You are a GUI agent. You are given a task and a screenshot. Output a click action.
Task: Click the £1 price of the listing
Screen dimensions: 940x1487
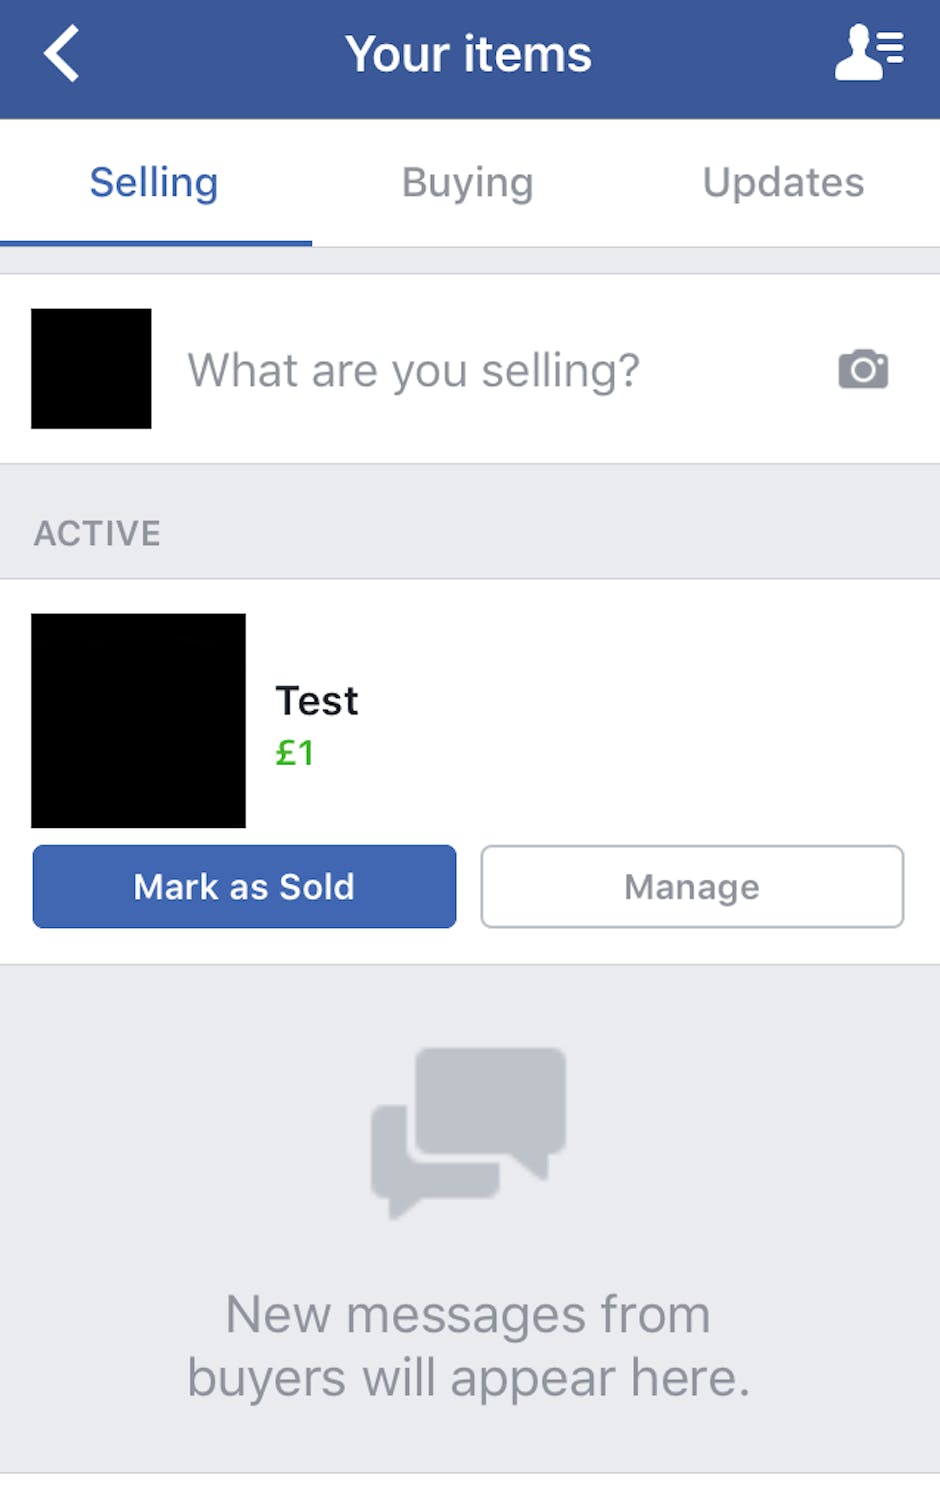point(295,753)
